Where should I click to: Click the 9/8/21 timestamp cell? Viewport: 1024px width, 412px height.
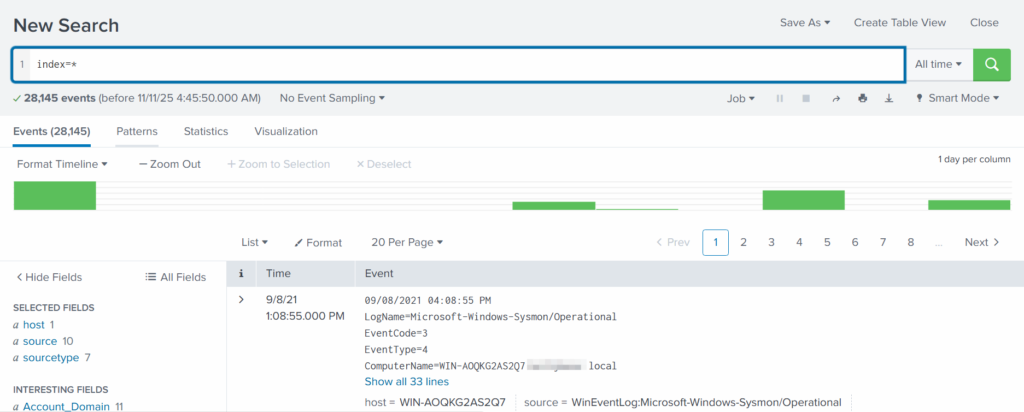pos(305,308)
